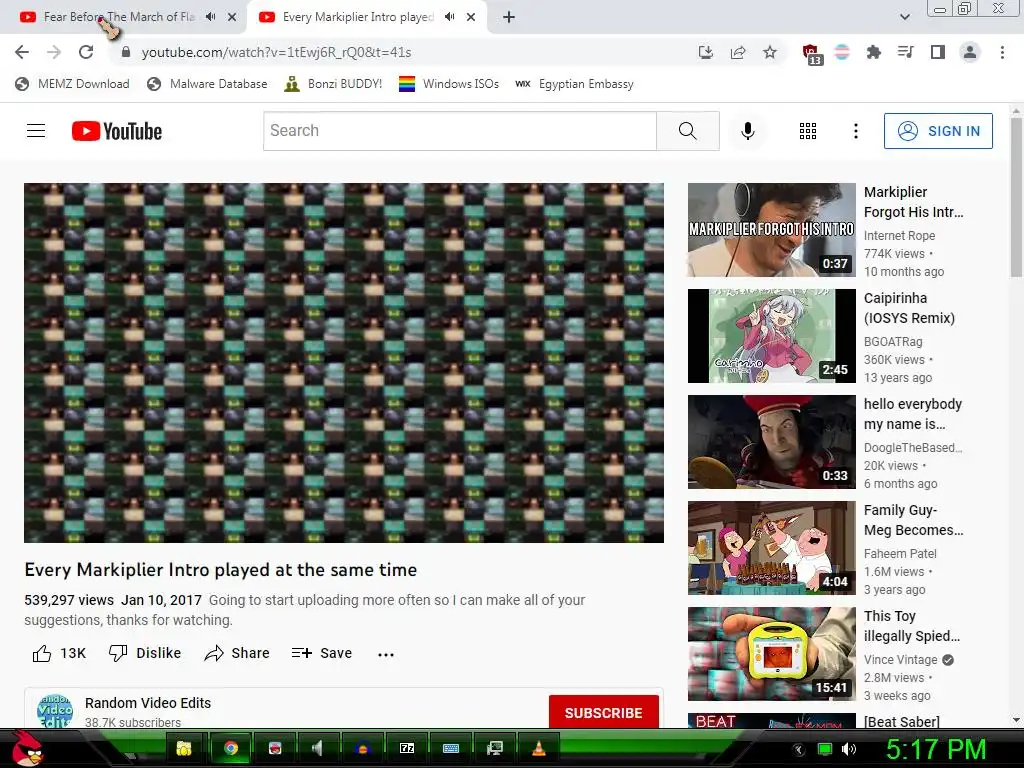Click the install app icon in address bar
This screenshot has width=1024, height=768.
click(x=705, y=52)
